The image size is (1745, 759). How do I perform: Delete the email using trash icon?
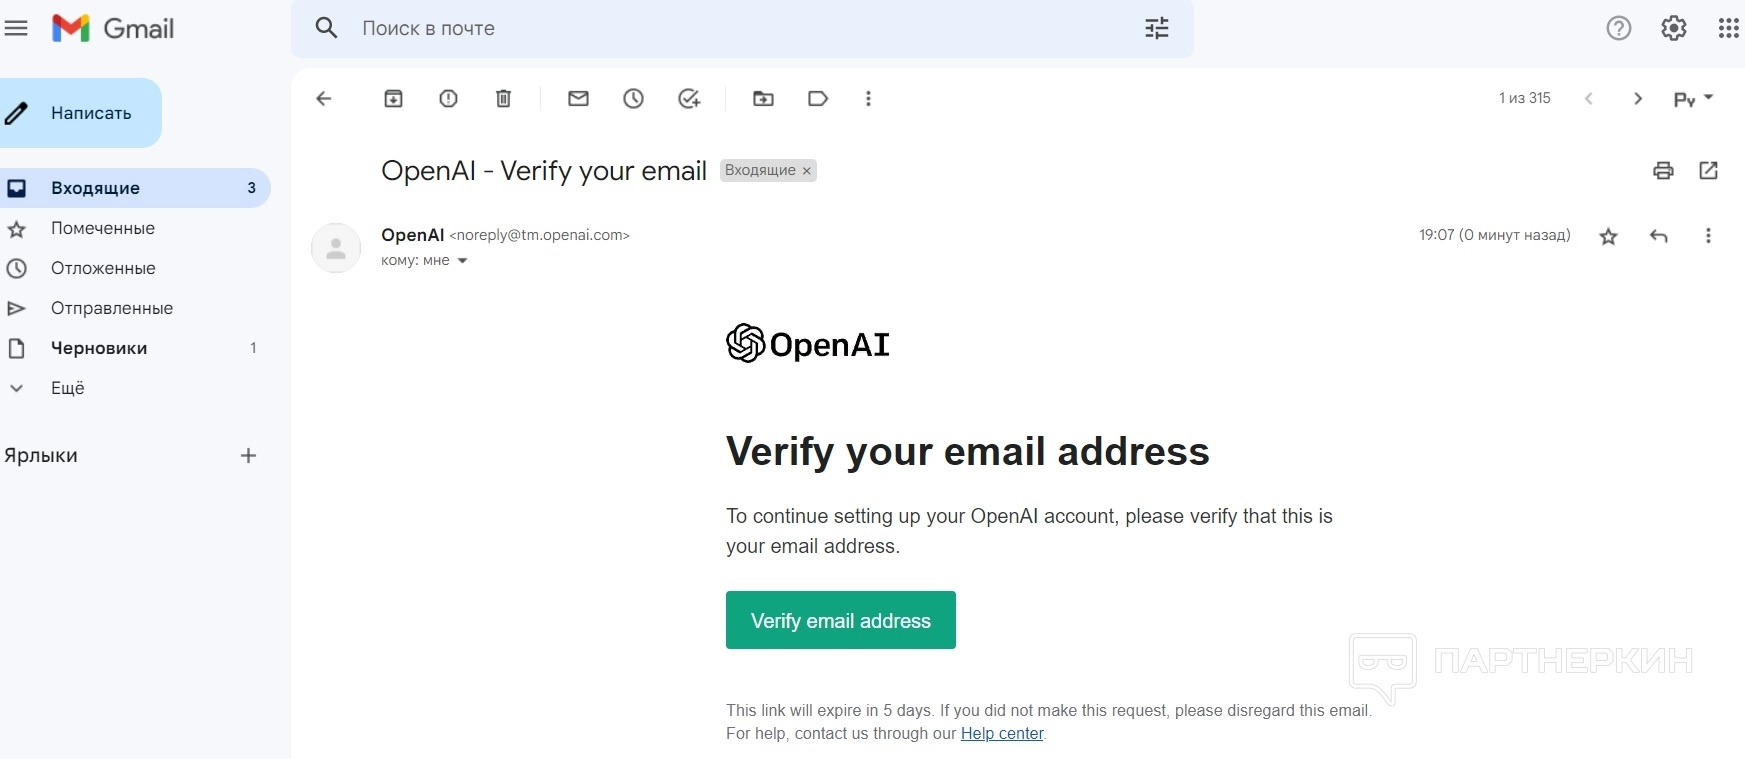[503, 98]
